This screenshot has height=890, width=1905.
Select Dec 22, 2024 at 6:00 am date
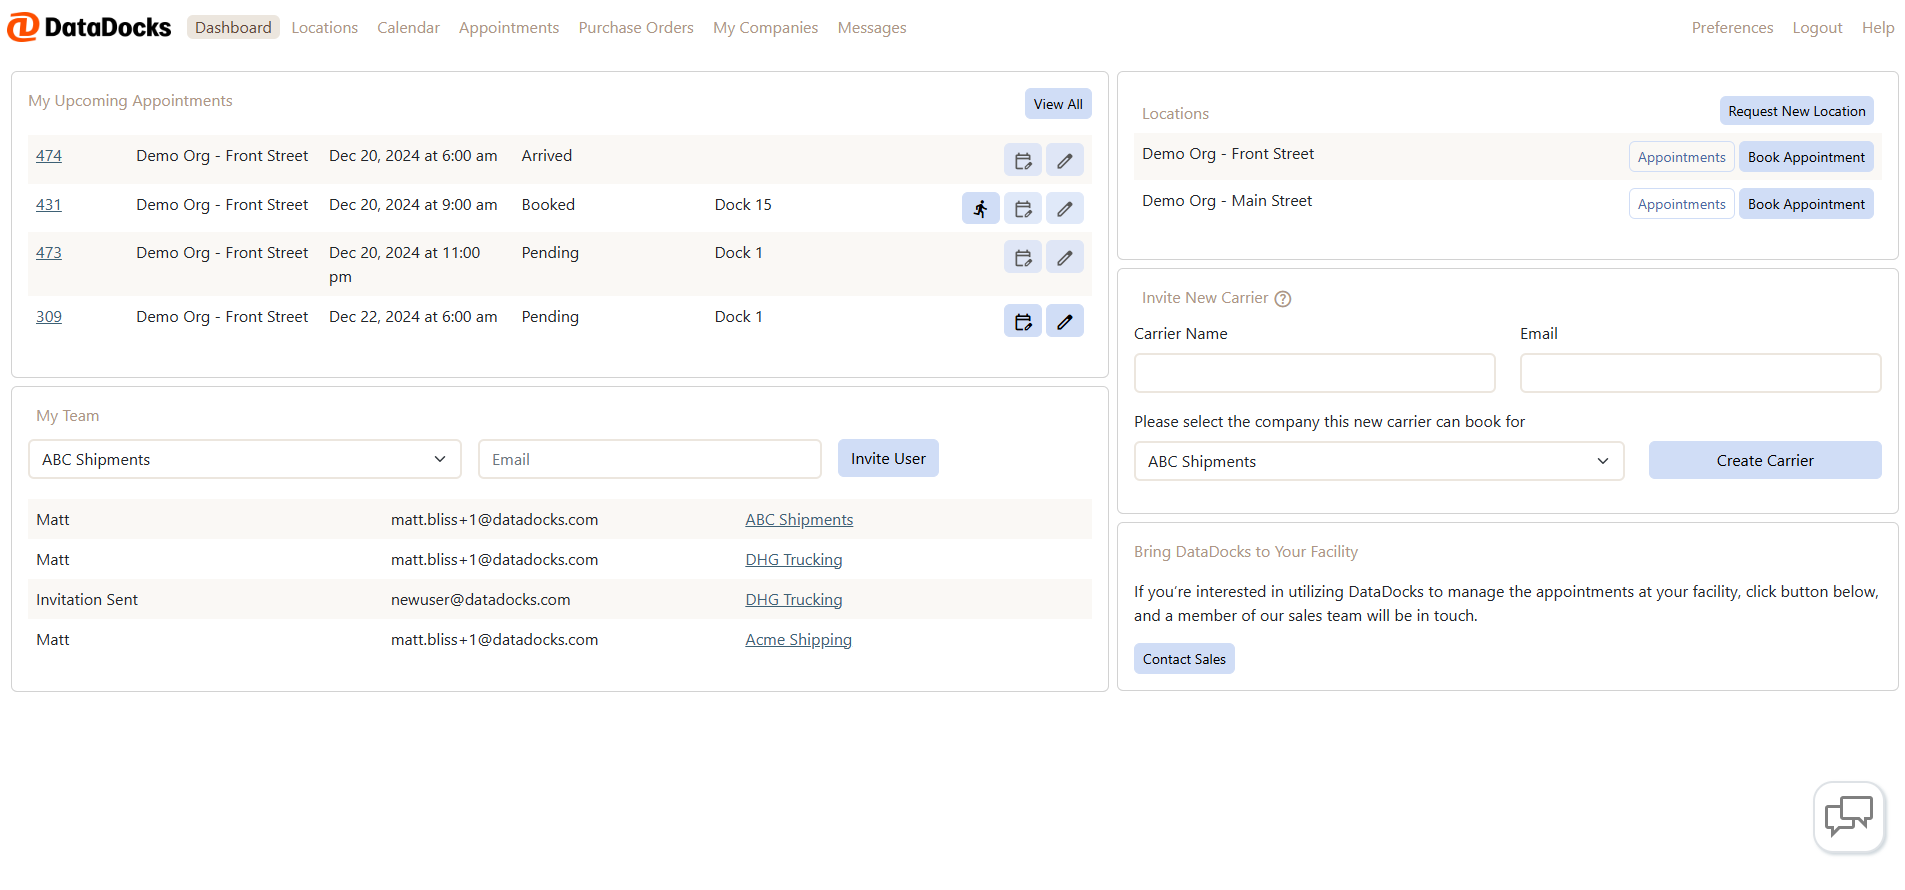pyautogui.click(x=413, y=317)
